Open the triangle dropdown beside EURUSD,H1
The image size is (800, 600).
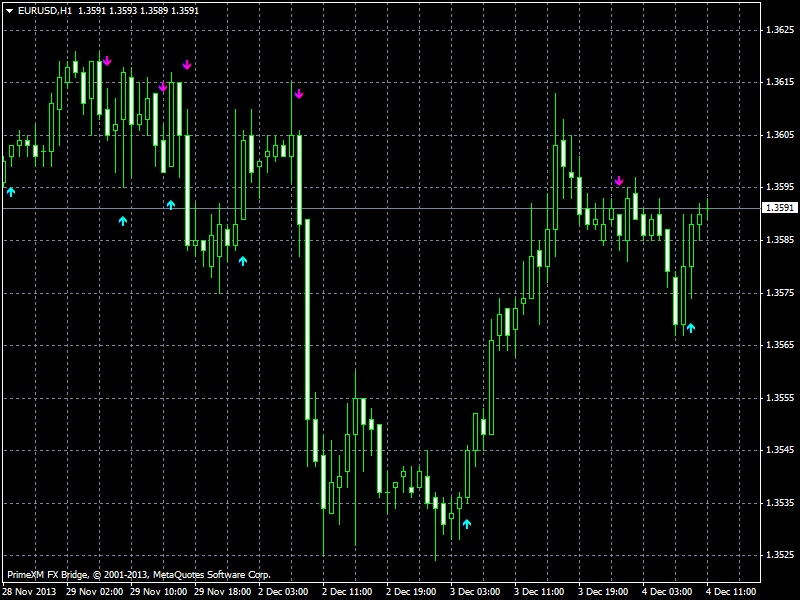pyautogui.click(x=9, y=10)
